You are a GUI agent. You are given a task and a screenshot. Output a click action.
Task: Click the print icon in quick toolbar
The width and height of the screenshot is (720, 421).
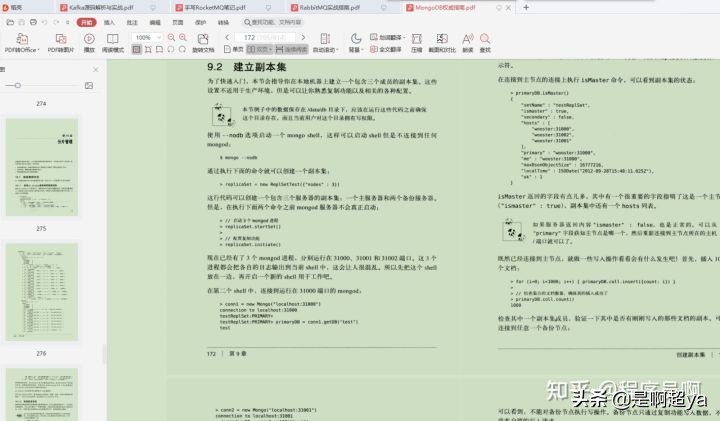click(x=33, y=22)
